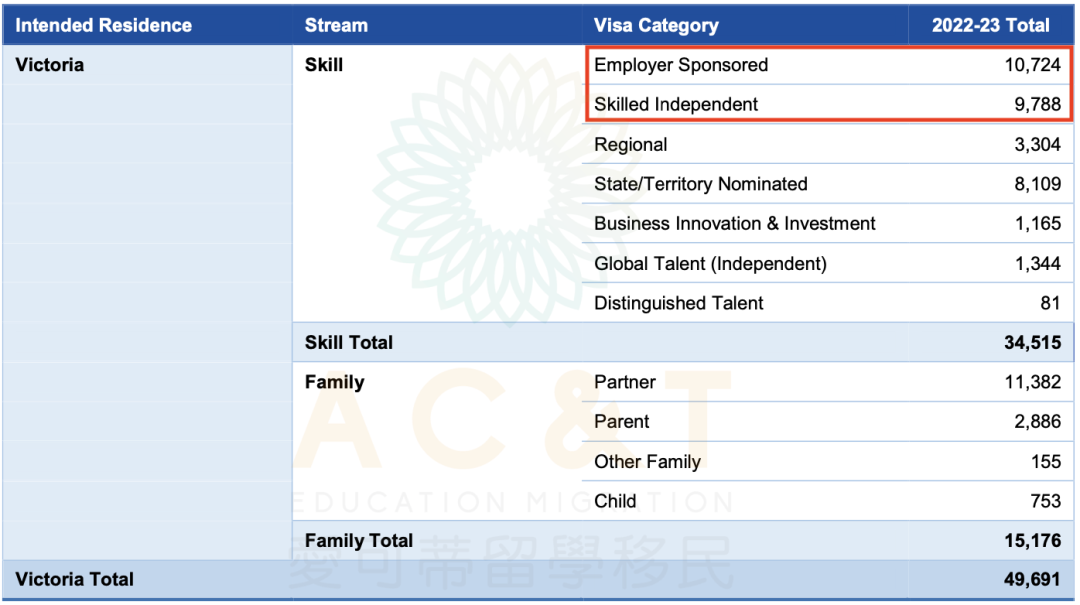Select Global Talent (Independent) cell

(710, 263)
